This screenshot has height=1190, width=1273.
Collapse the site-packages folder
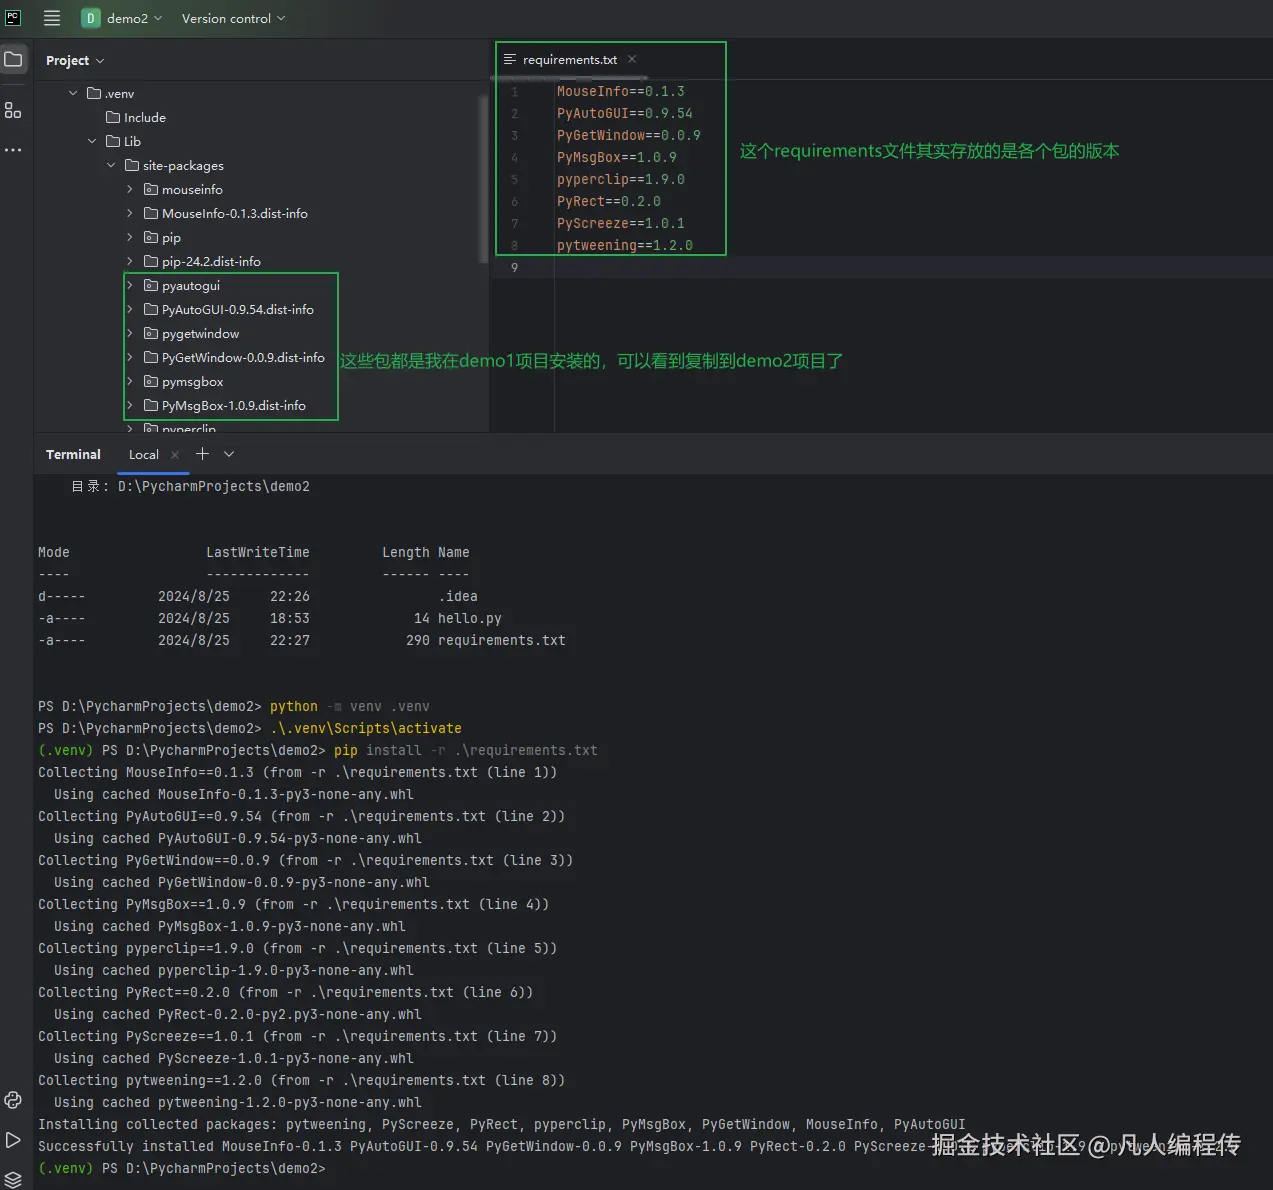tap(111, 165)
